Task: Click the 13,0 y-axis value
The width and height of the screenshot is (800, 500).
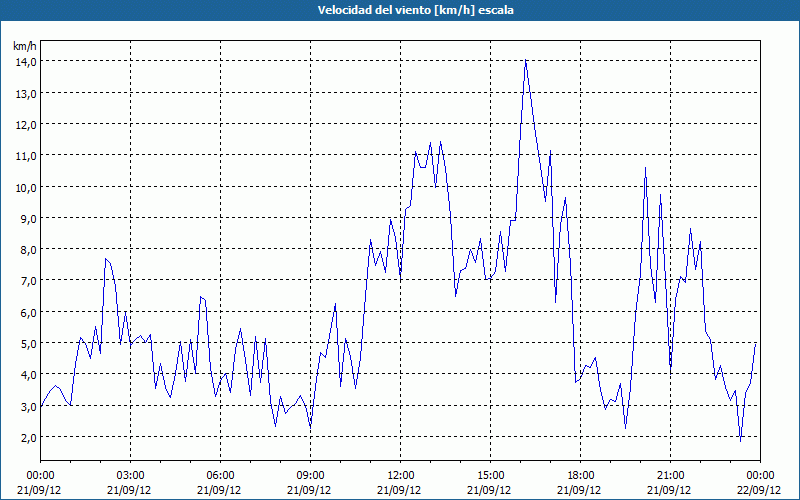Action: pos(26,93)
